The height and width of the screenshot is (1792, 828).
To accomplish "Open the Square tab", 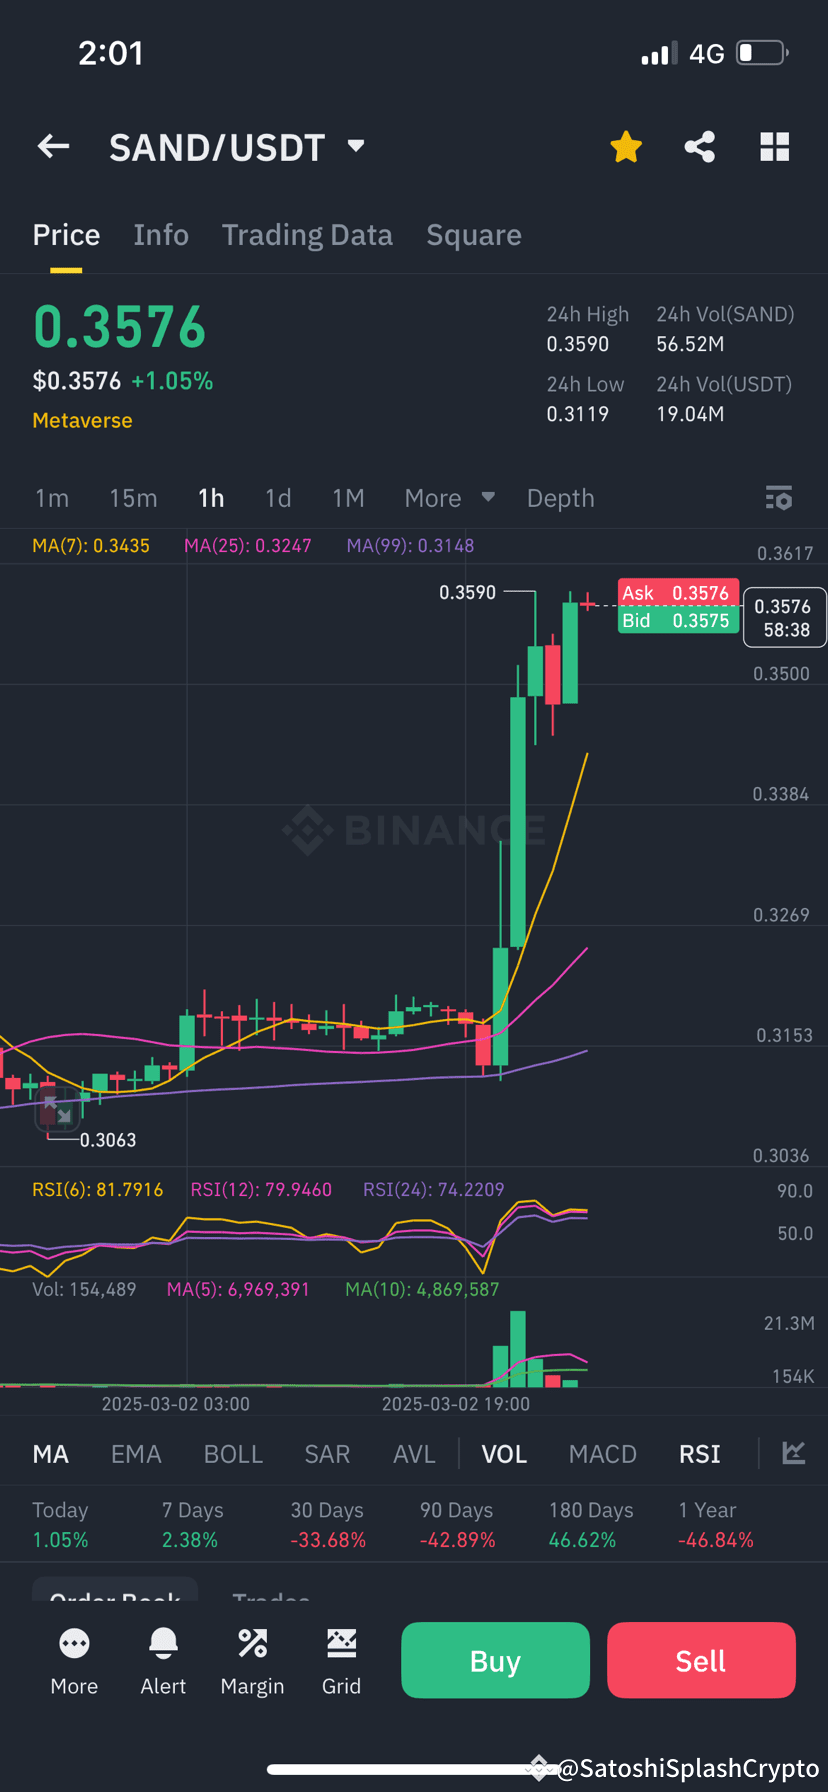I will 474,235.
